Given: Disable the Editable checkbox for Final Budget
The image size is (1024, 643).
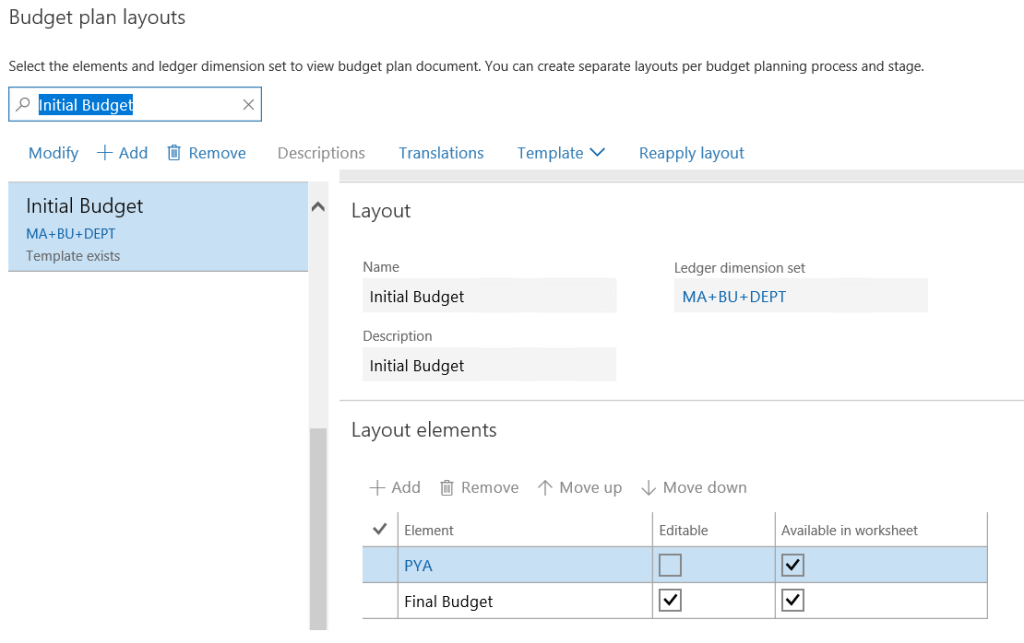Looking at the screenshot, I should click(x=670, y=600).
